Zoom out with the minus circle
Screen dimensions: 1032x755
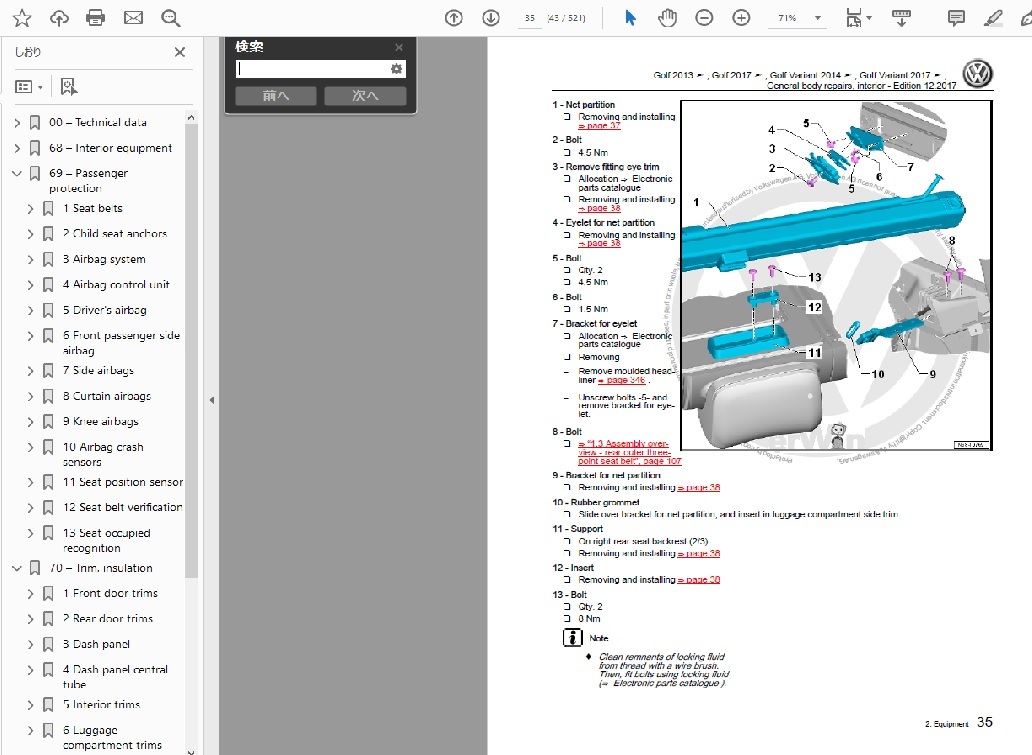(704, 18)
